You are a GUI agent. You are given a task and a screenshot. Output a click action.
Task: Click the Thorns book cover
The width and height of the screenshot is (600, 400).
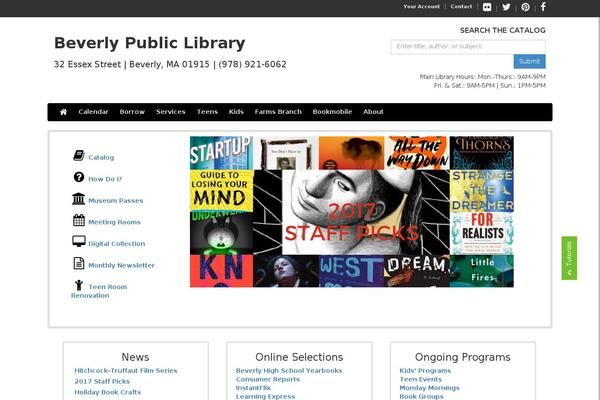click(x=482, y=153)
